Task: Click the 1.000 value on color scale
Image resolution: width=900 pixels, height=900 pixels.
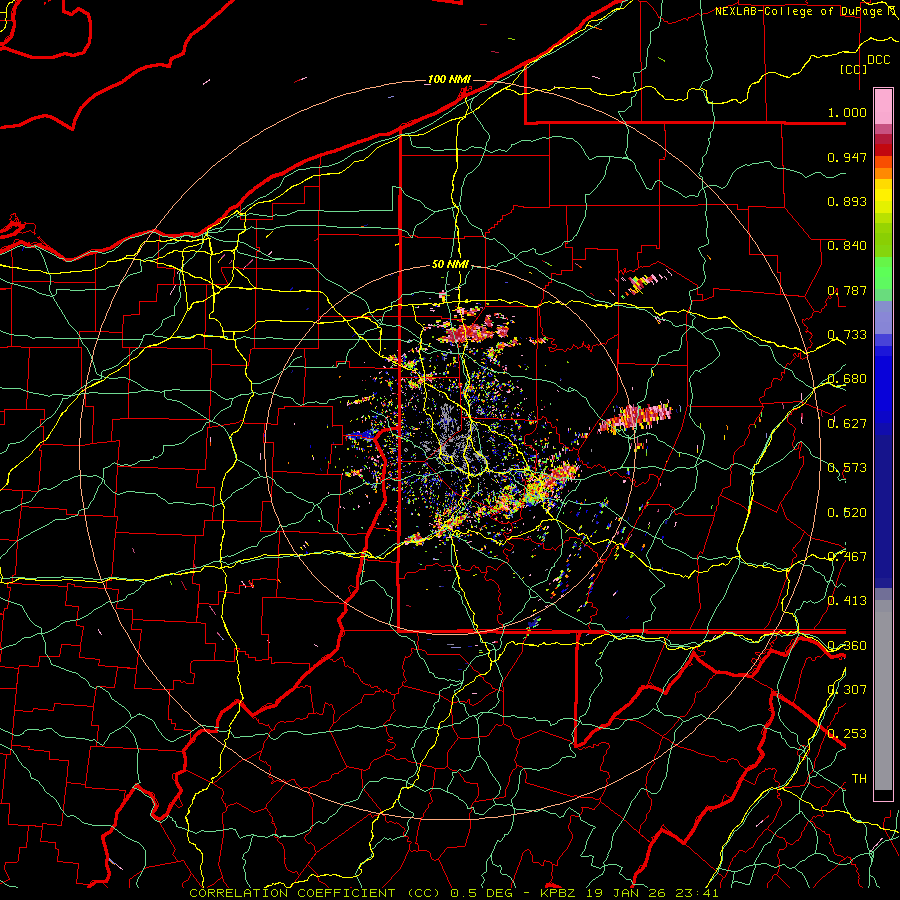Action: [x=847, y=112]
